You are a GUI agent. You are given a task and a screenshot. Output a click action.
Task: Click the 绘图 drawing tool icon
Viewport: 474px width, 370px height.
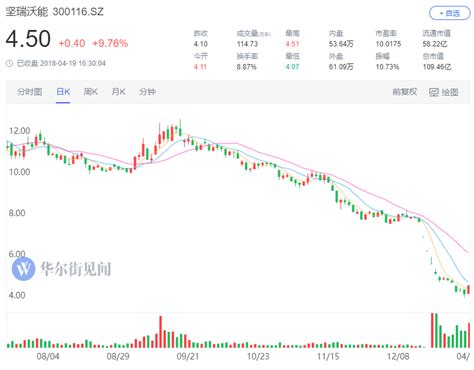434,92
